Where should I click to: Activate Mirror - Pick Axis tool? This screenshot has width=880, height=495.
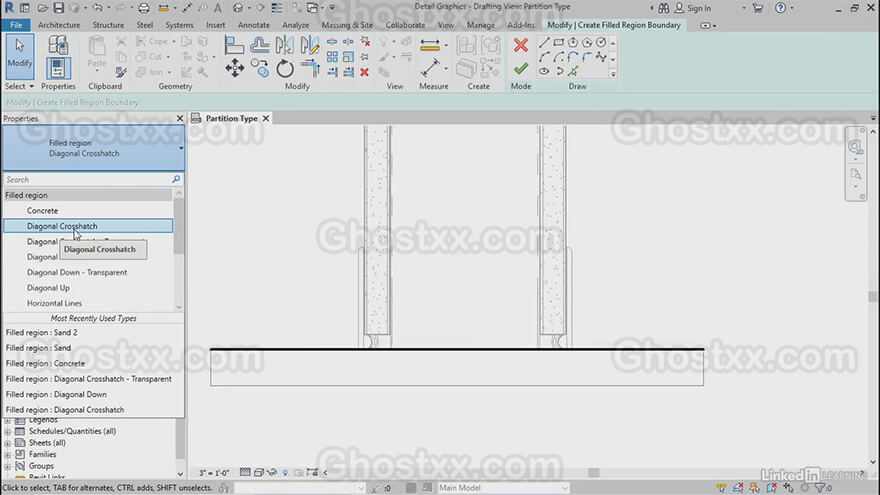(285, 45)
